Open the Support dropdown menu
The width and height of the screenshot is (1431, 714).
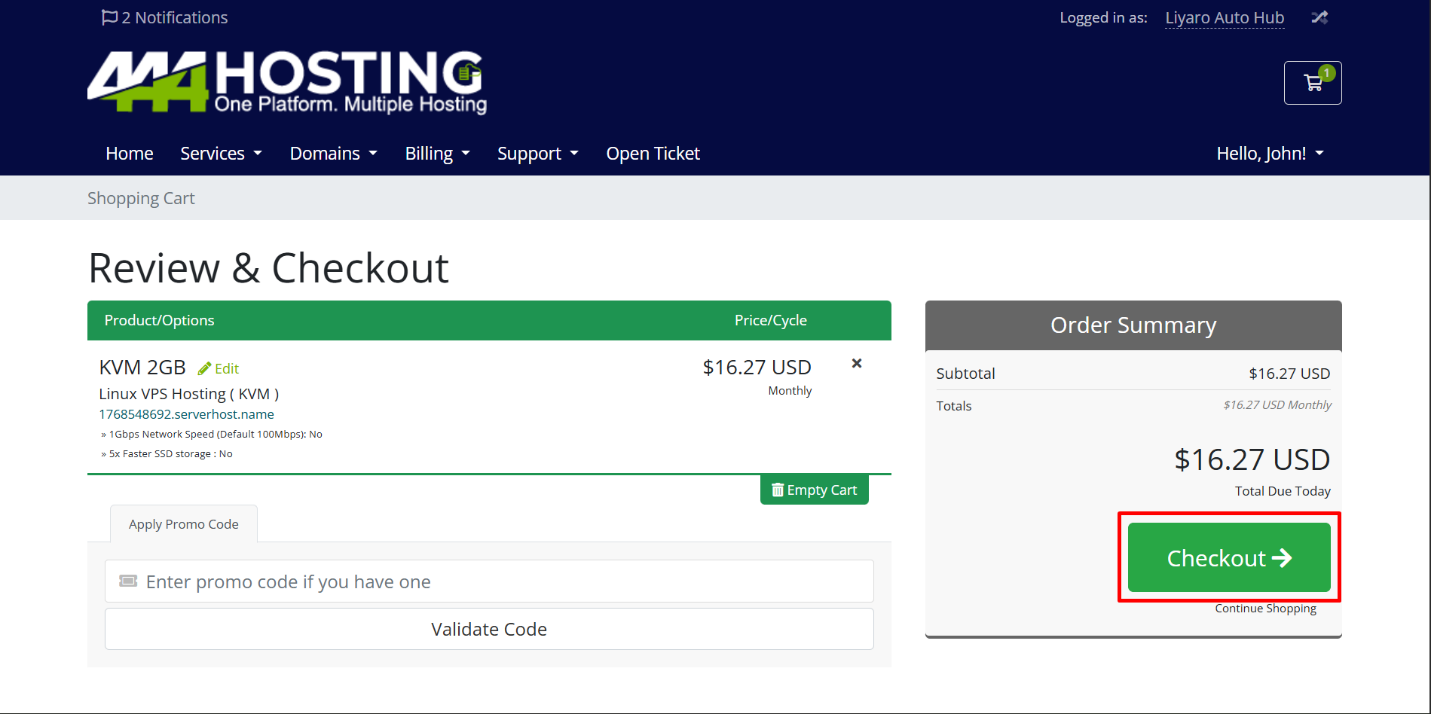538,153
